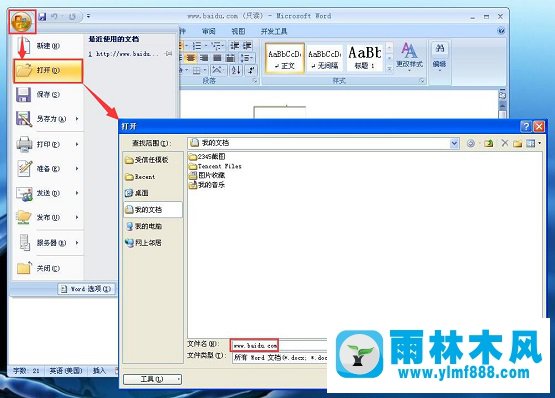Open the 查找范围 dropdown in the Open dialog

pos(454,143)
